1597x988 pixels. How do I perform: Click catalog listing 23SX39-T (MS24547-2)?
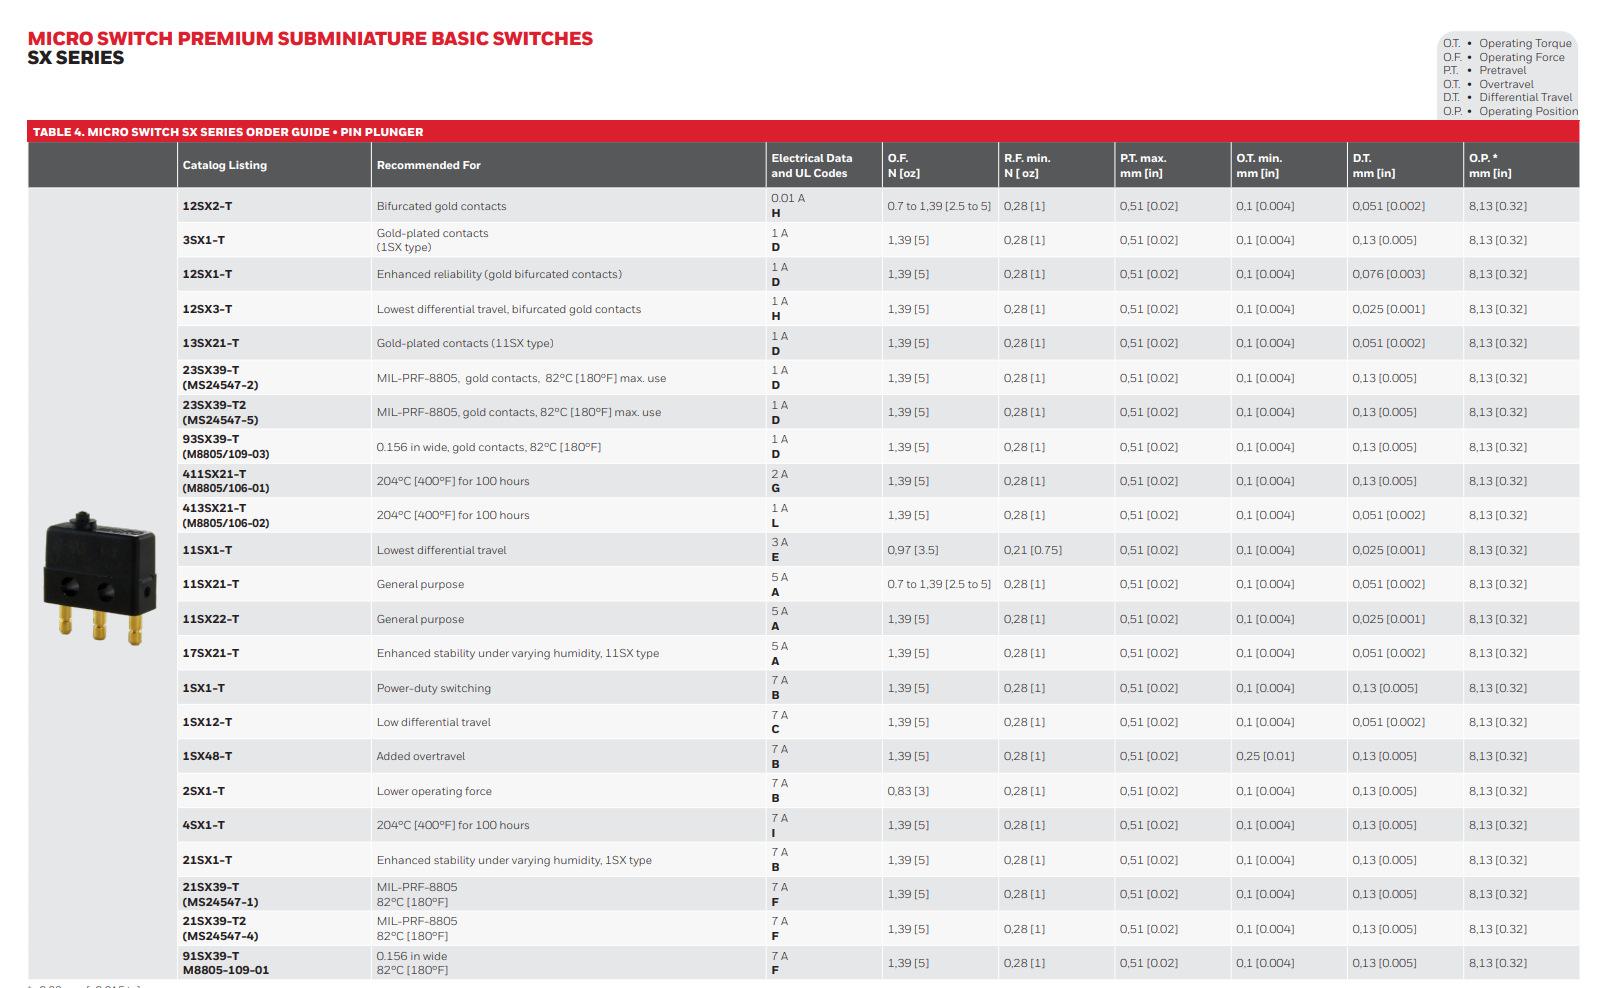coord(220,377)
